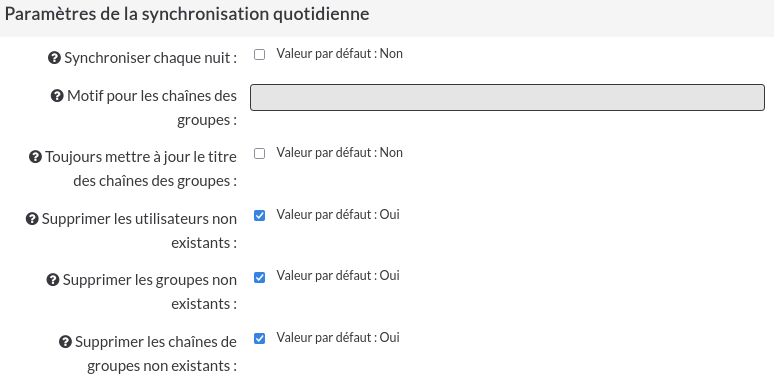Click help icon beside Synchroniser chaque nuit

(54, 58)
